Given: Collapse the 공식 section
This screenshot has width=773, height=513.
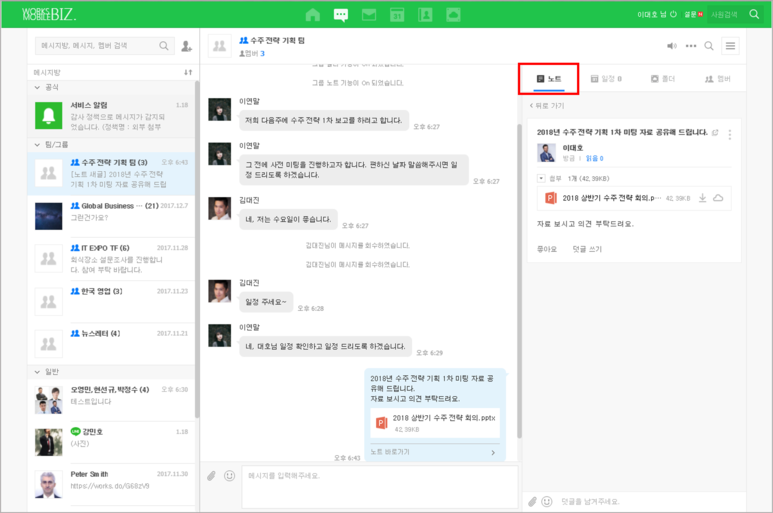Looking at the screenshot, I should pos(37,87).
